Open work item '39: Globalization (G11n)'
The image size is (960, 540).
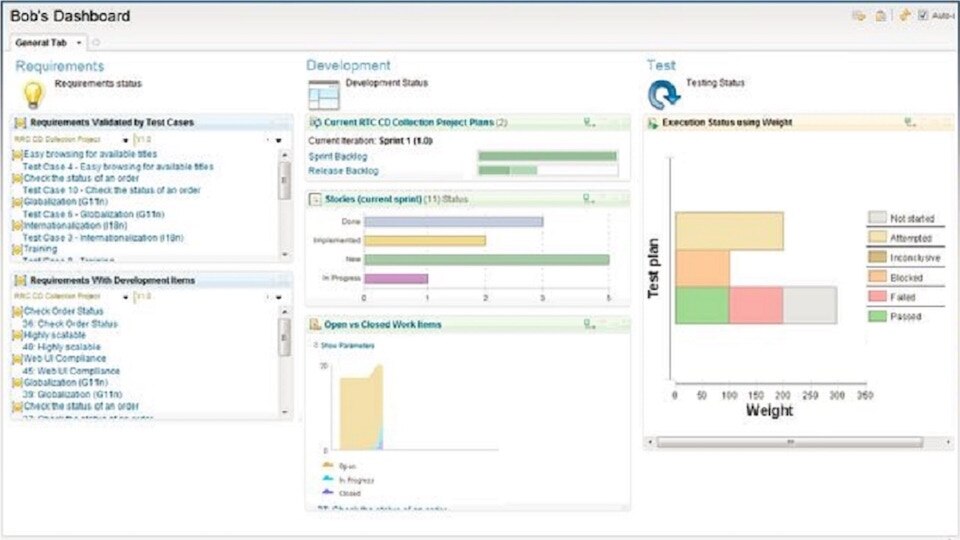point(72,394)
